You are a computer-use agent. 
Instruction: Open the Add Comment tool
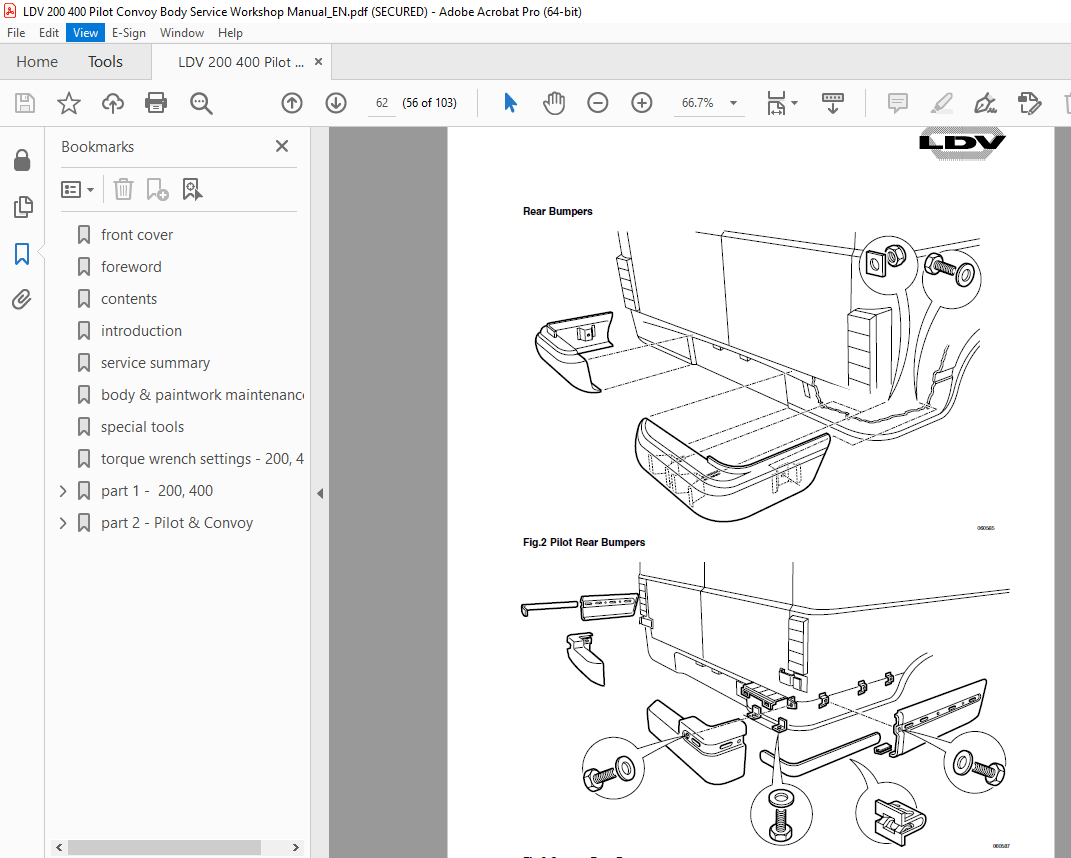pyautogui.click(x=896, y=103)
